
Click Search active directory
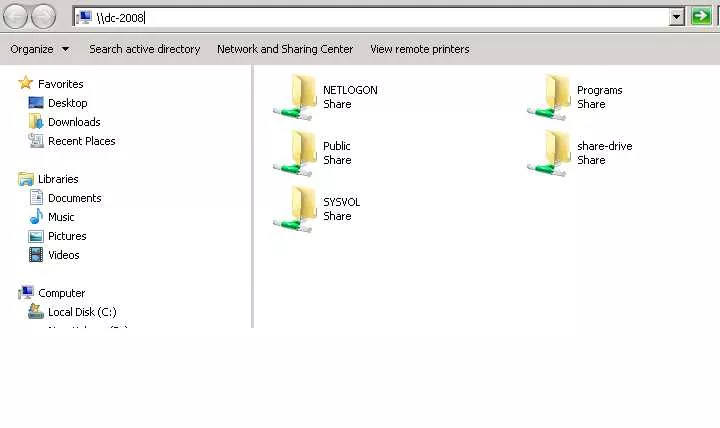pyautogui.click(x=145, y=49)
